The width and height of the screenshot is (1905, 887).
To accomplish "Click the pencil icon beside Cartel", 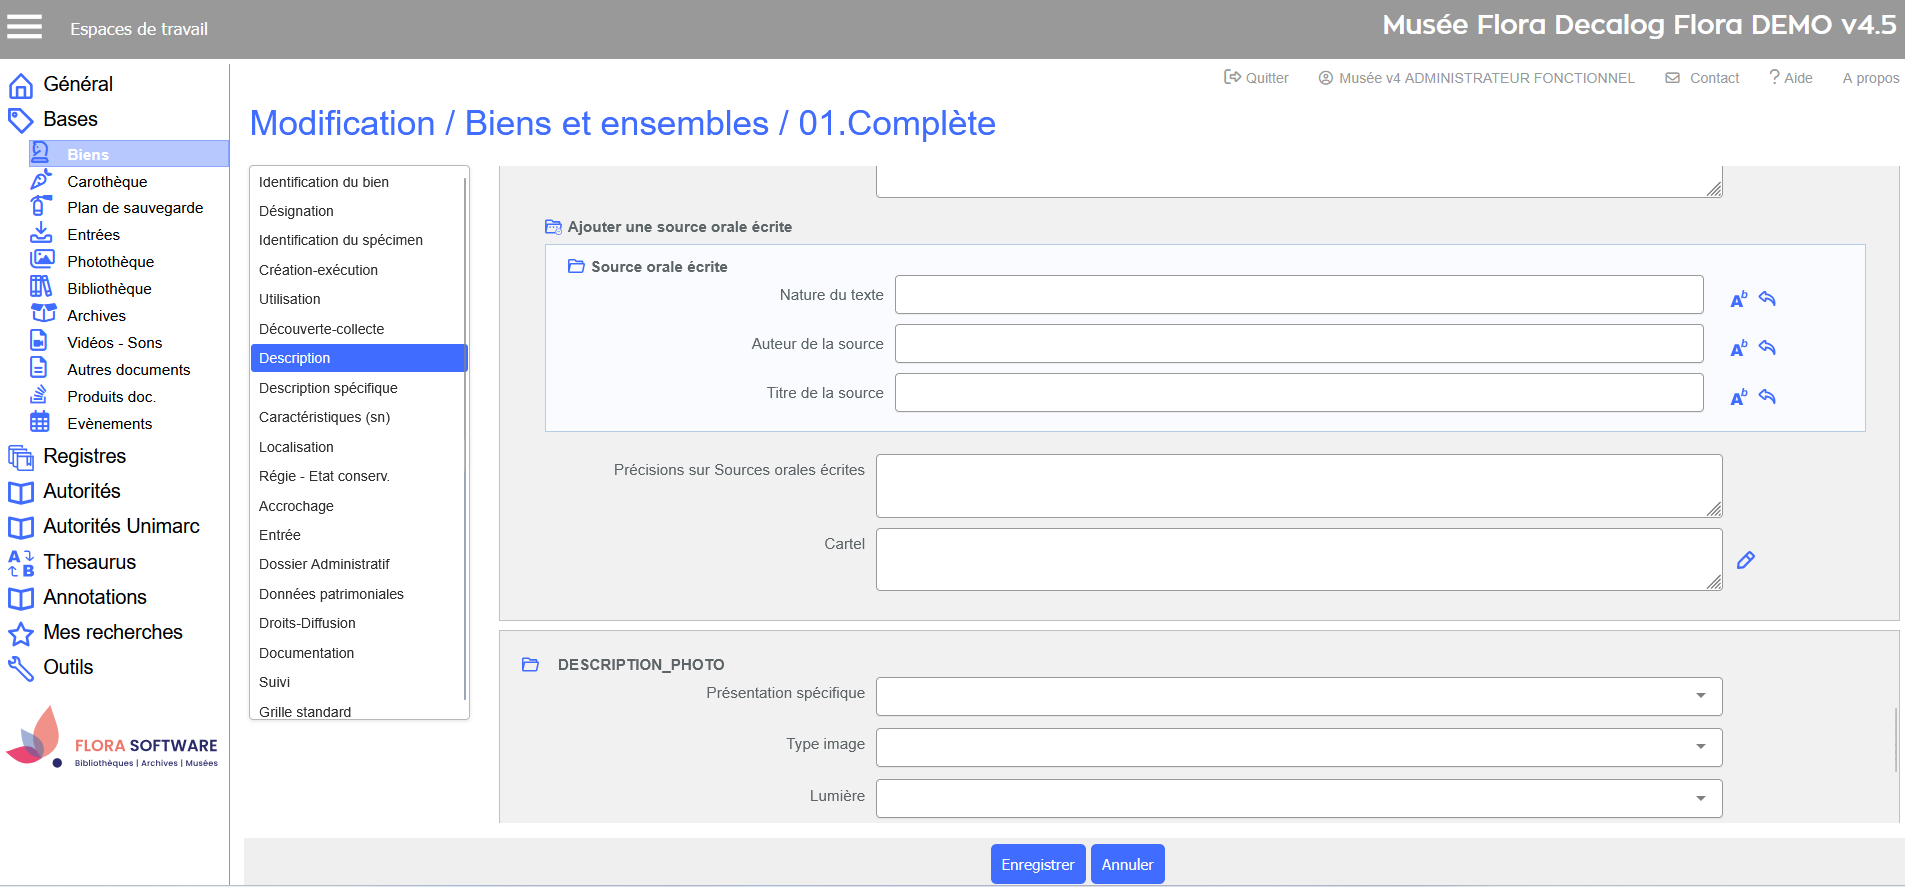I will point(1745,561).
